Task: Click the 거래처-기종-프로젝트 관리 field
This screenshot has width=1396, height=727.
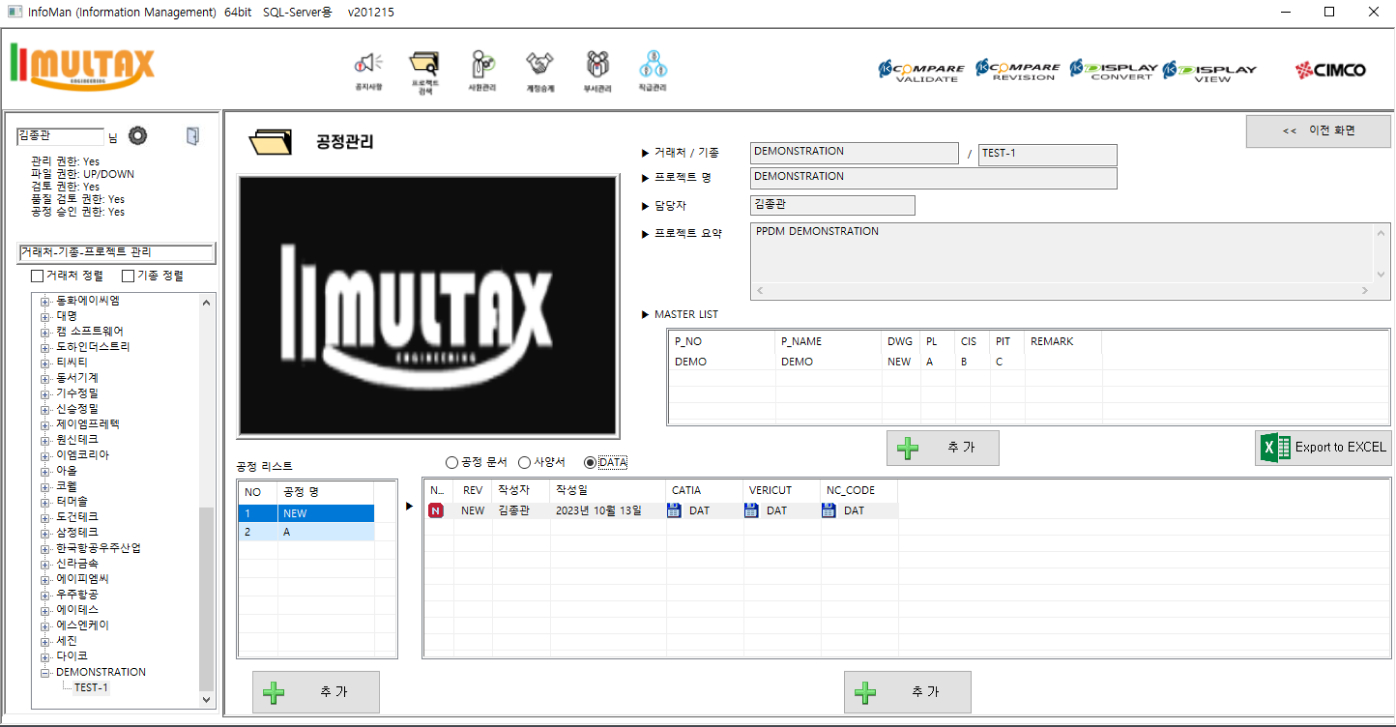Action: [x=116, y=253]
